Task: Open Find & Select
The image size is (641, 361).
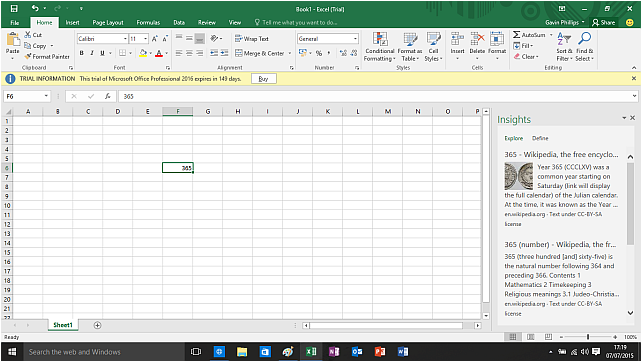Action: point(585,47)
